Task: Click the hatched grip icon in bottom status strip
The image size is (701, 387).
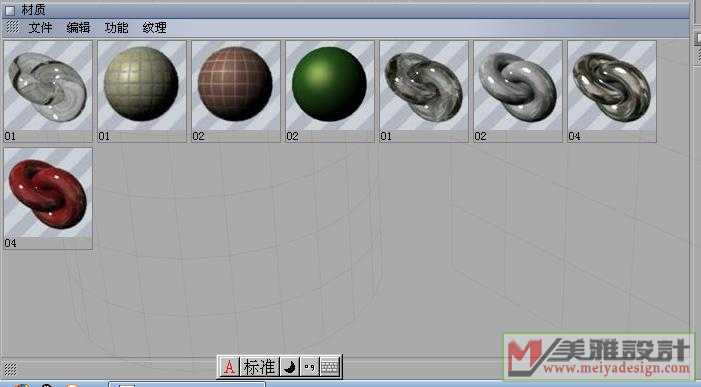Action: tap(10, 369)
